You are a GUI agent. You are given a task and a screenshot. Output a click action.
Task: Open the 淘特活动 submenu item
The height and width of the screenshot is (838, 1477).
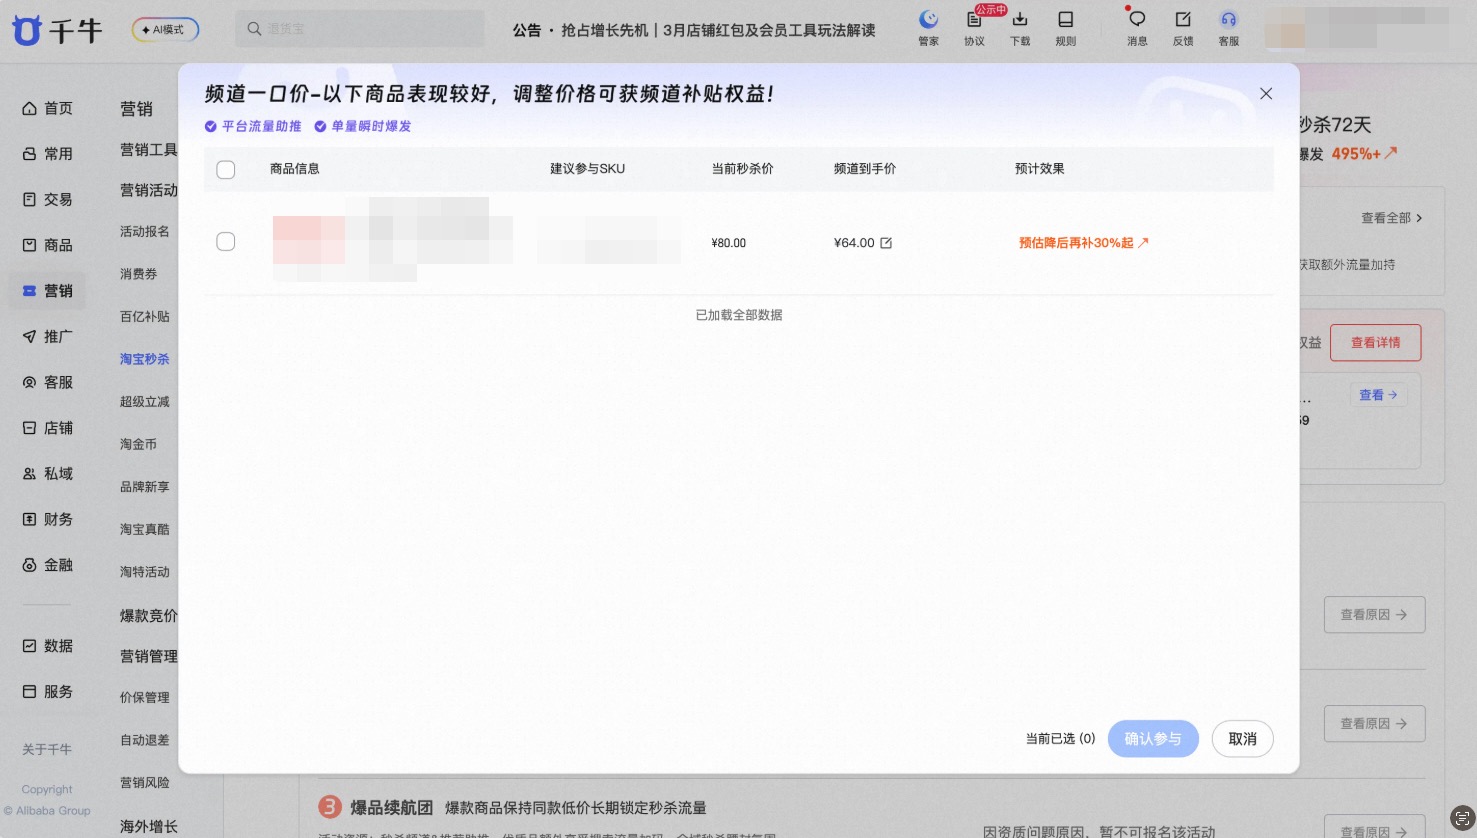pyautogui.click(x=145, y=572)
